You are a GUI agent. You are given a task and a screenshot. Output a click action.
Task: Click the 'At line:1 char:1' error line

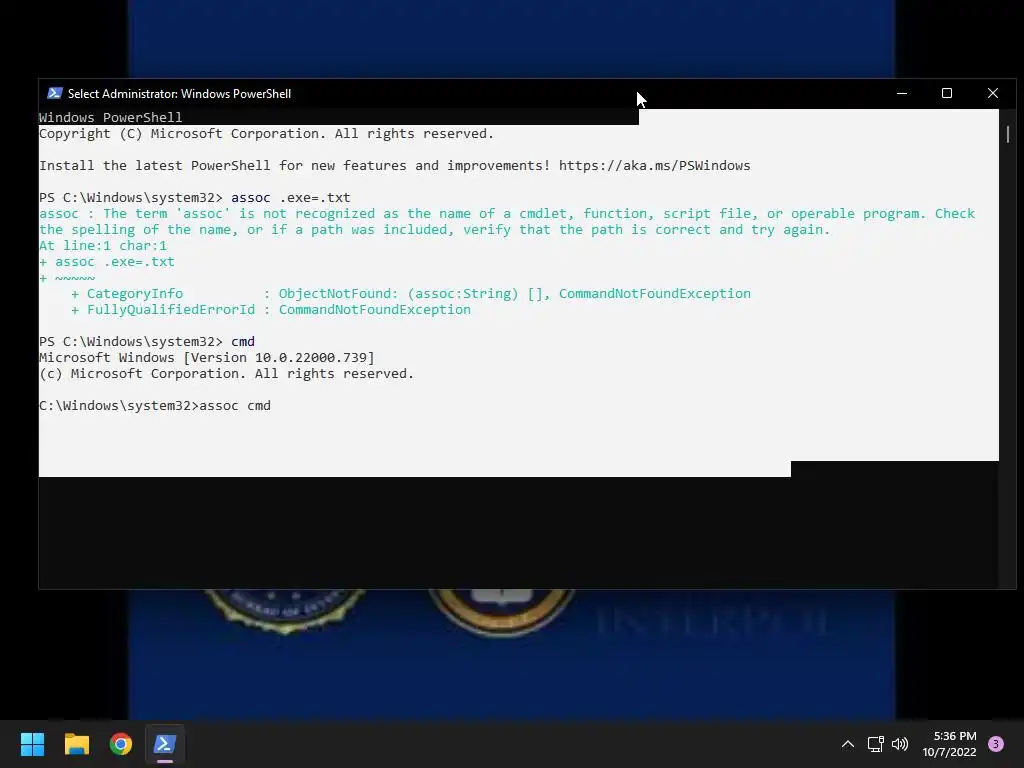pyautogui.click(x=103, y=246)
